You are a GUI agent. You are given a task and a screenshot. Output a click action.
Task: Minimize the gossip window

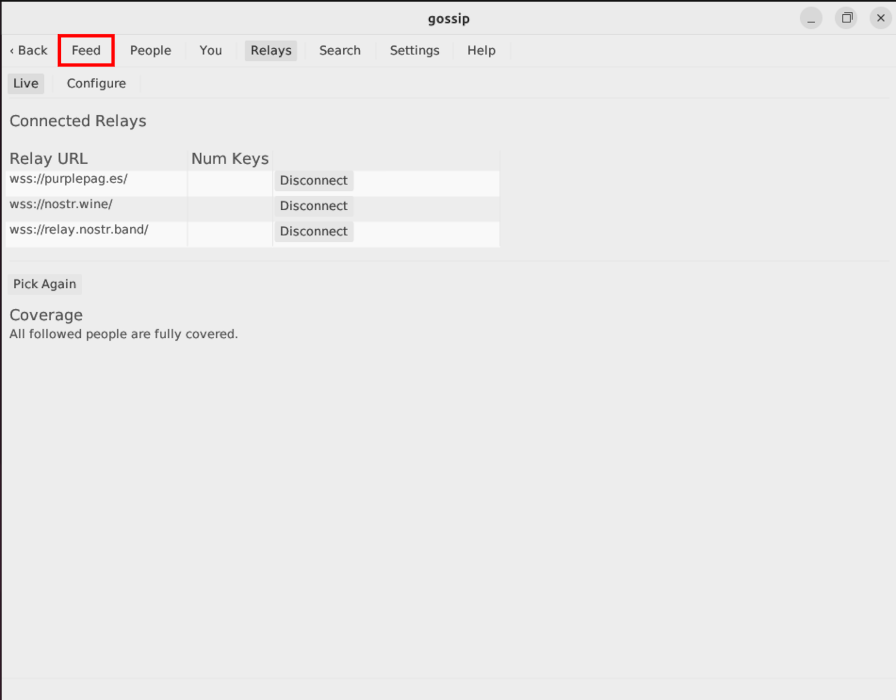[810, 17]
